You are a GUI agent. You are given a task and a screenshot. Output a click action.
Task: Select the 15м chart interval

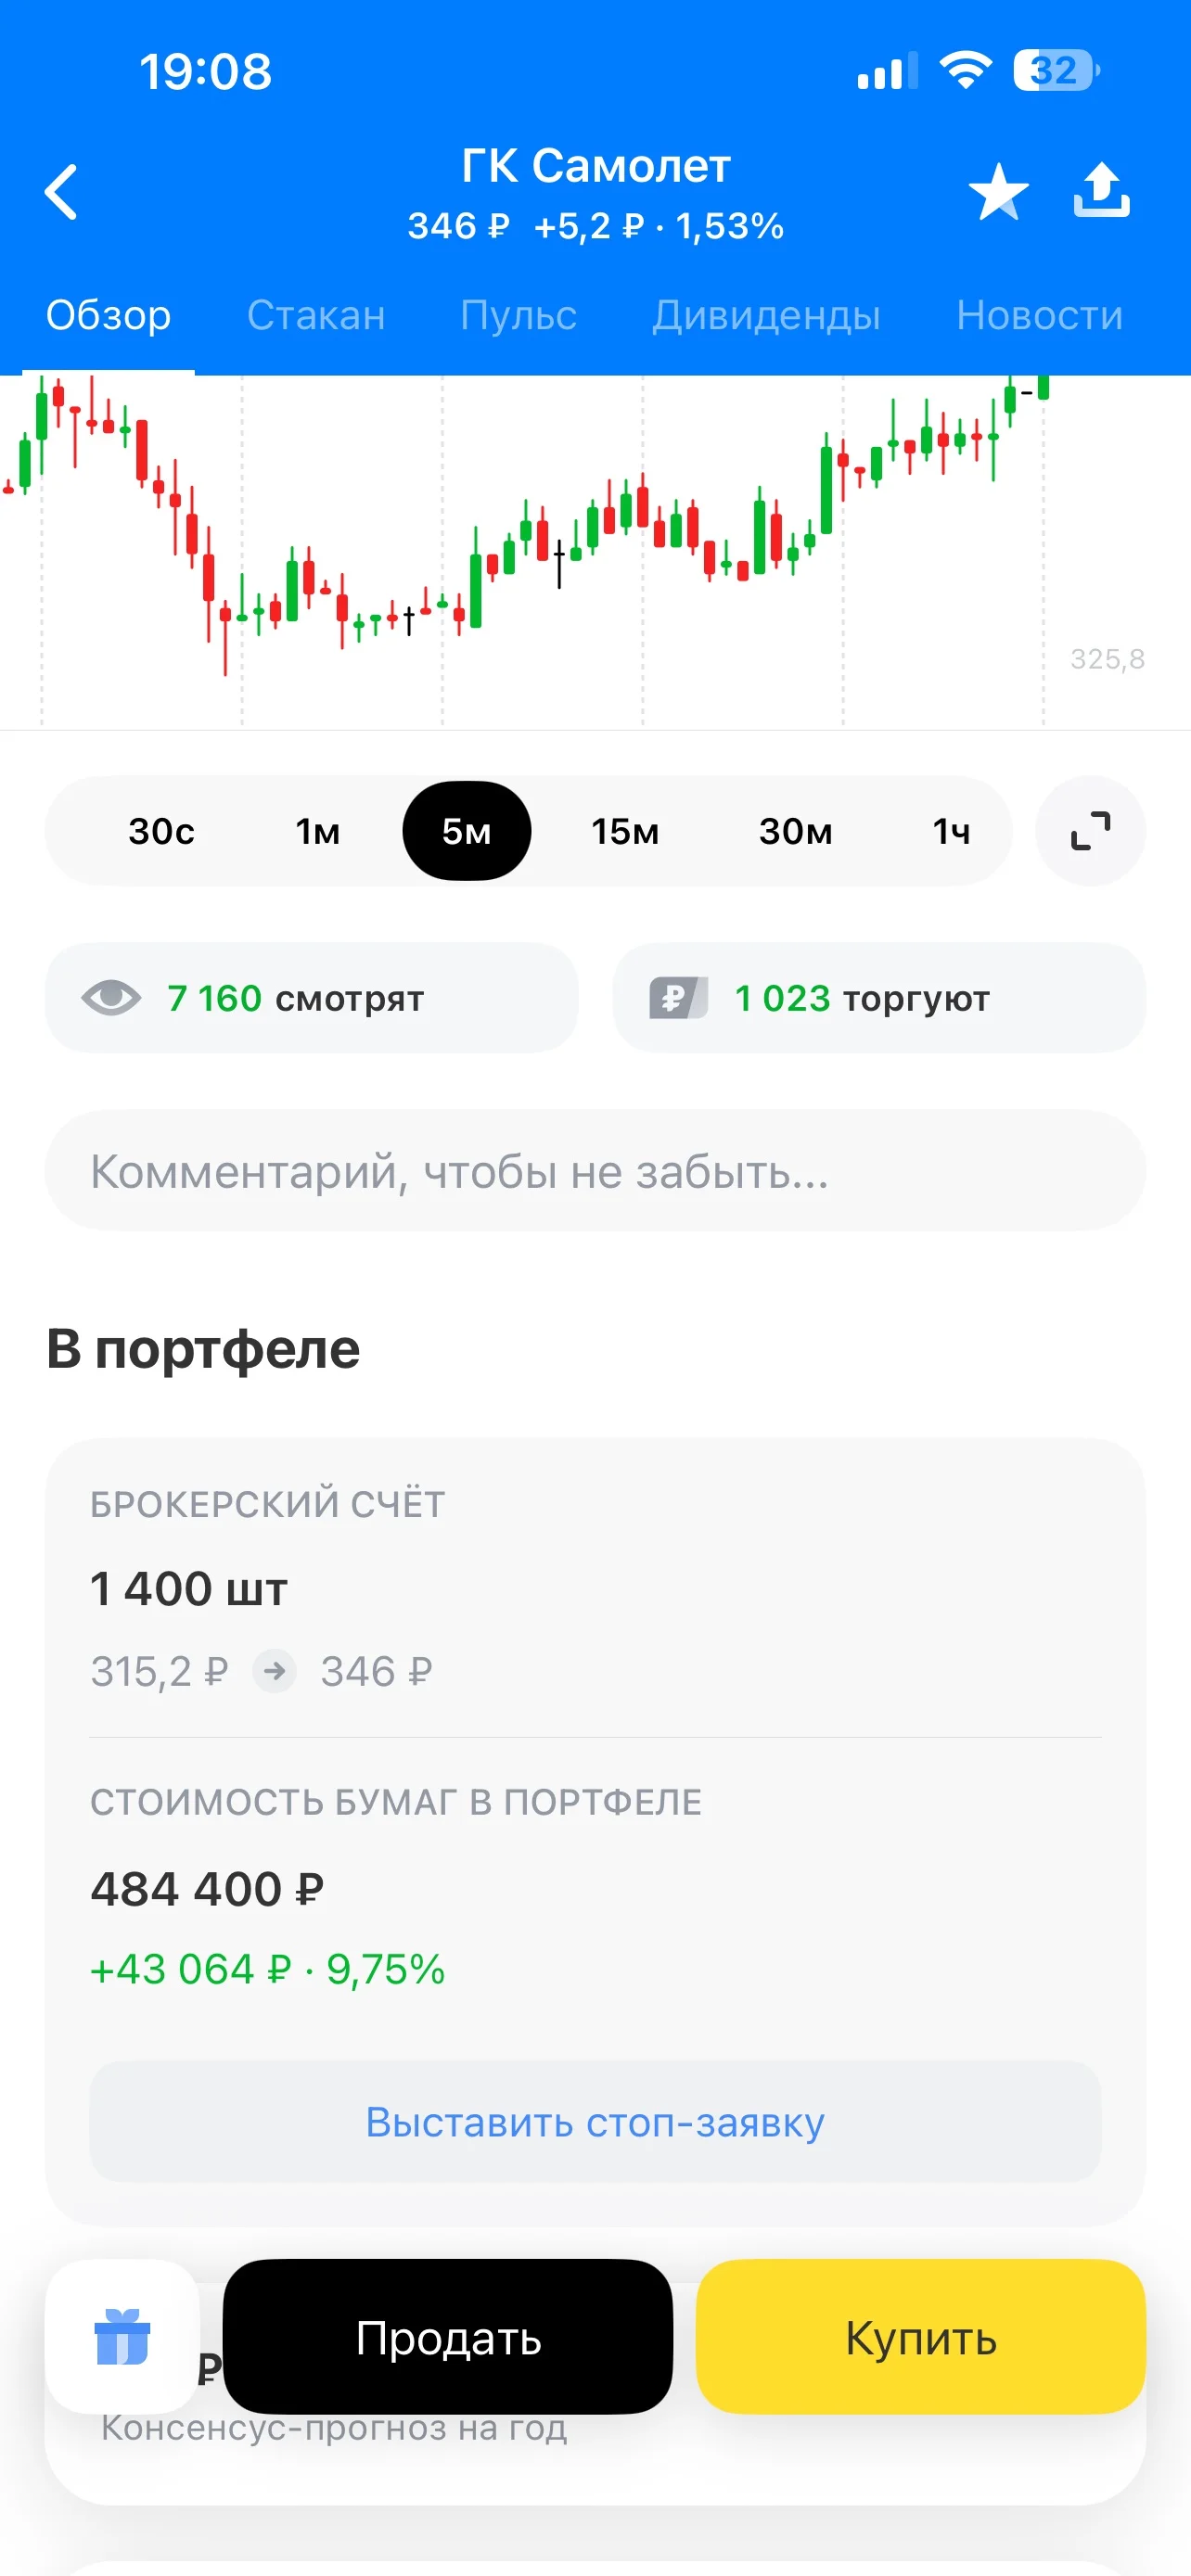click(624, 831)
